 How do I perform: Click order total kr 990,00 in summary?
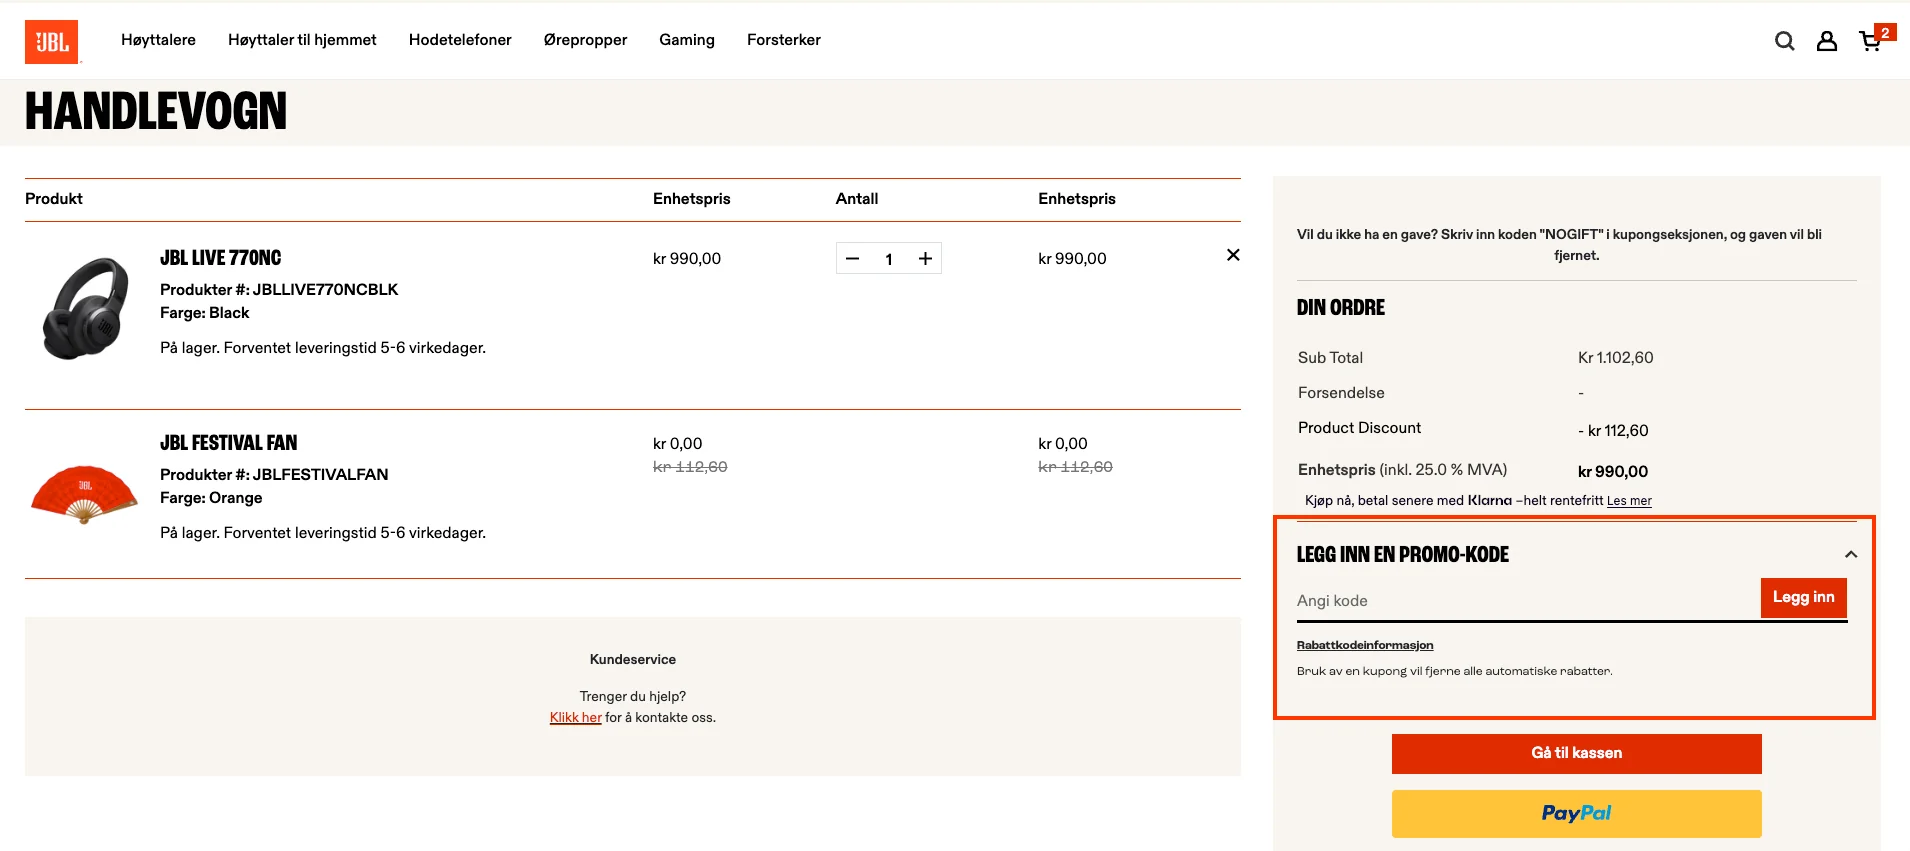1612,472
